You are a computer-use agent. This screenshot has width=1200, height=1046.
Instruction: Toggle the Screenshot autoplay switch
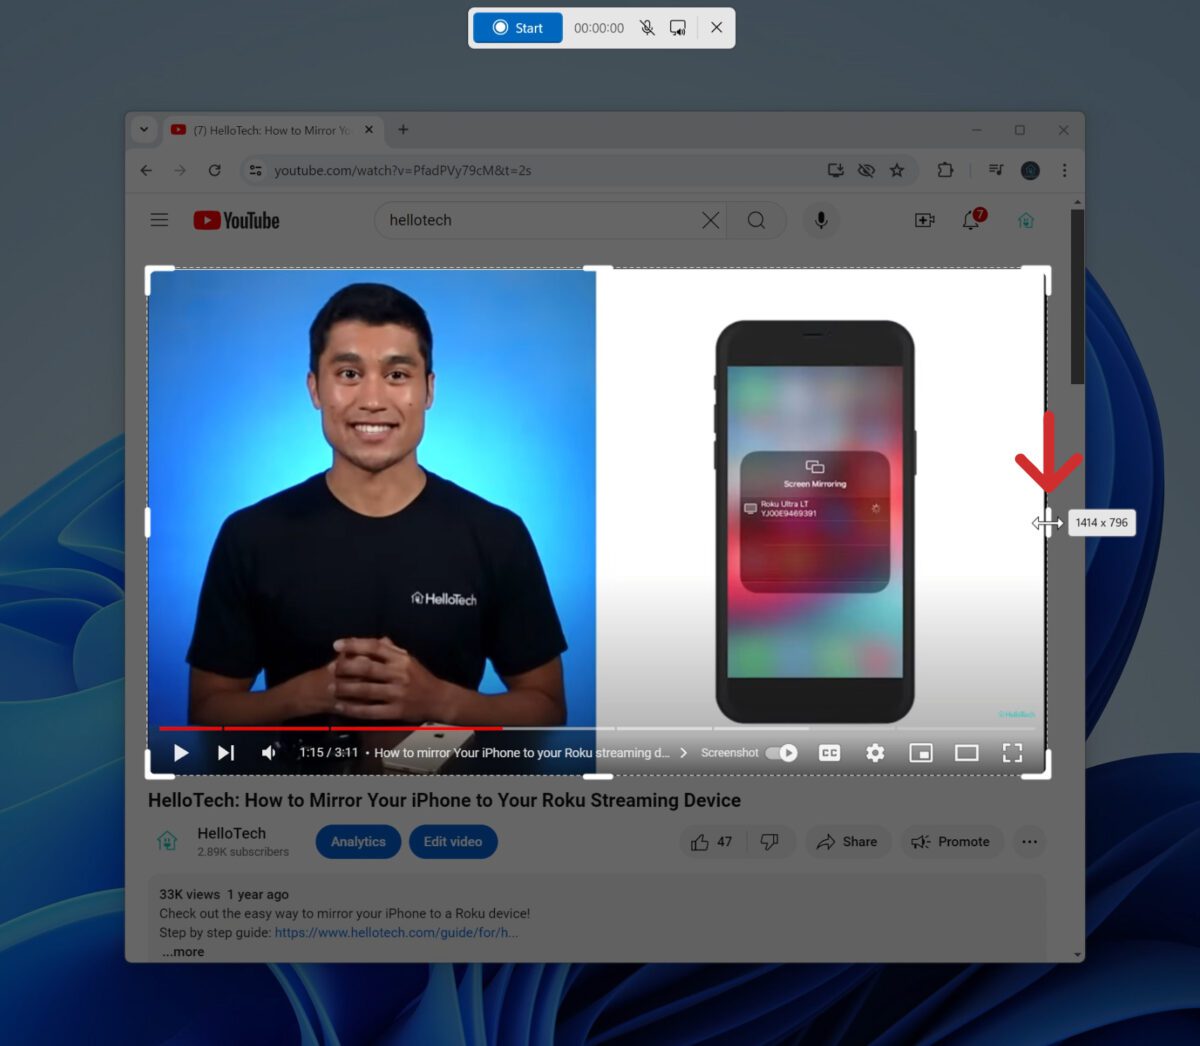click(781, 753)
